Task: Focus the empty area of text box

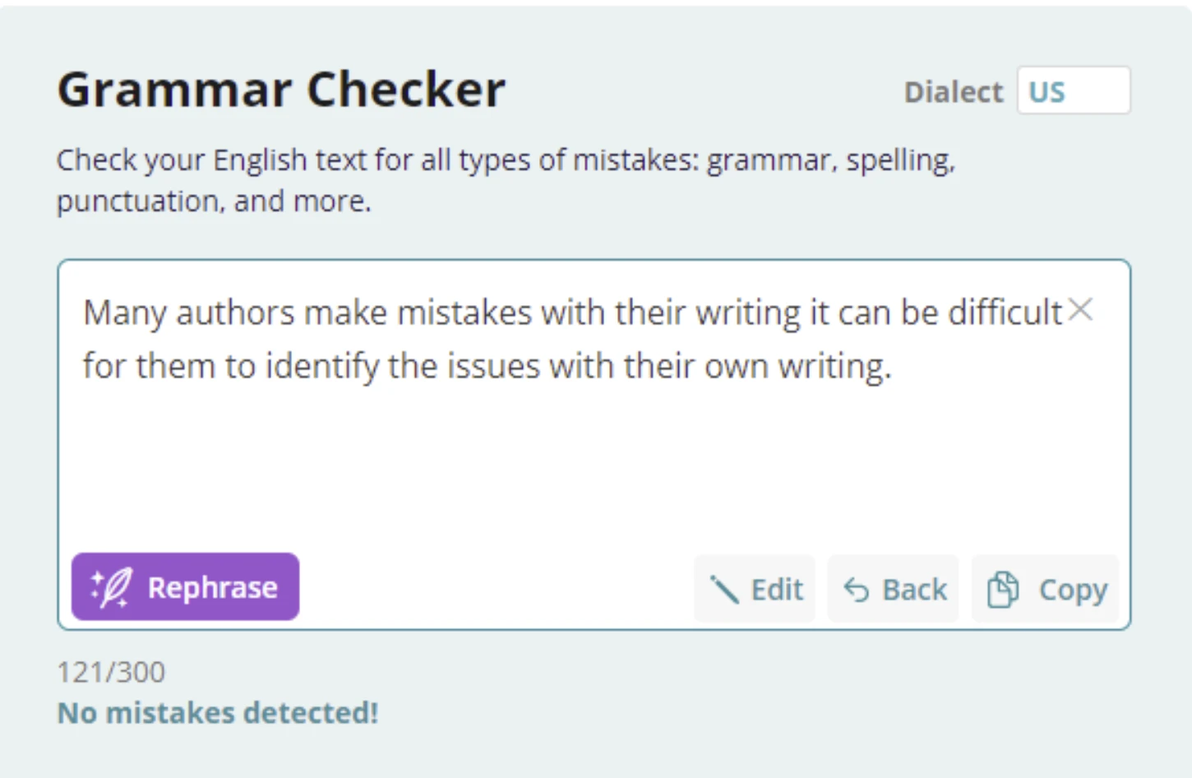Action: 593,464
